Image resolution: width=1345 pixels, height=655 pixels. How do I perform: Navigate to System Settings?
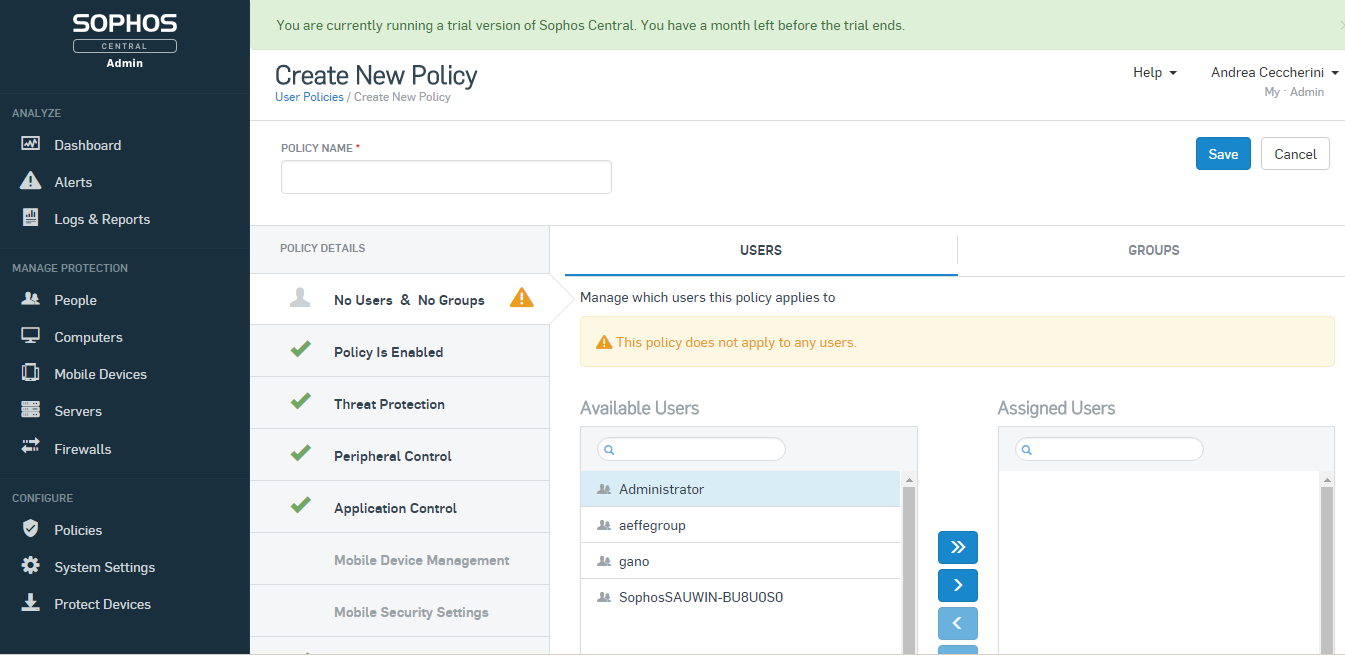pyautogui.click(x=104, y=567)
